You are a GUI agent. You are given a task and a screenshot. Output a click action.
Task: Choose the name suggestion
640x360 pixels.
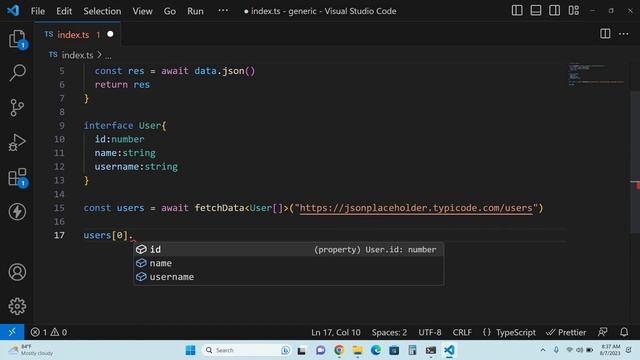[289, 263]
